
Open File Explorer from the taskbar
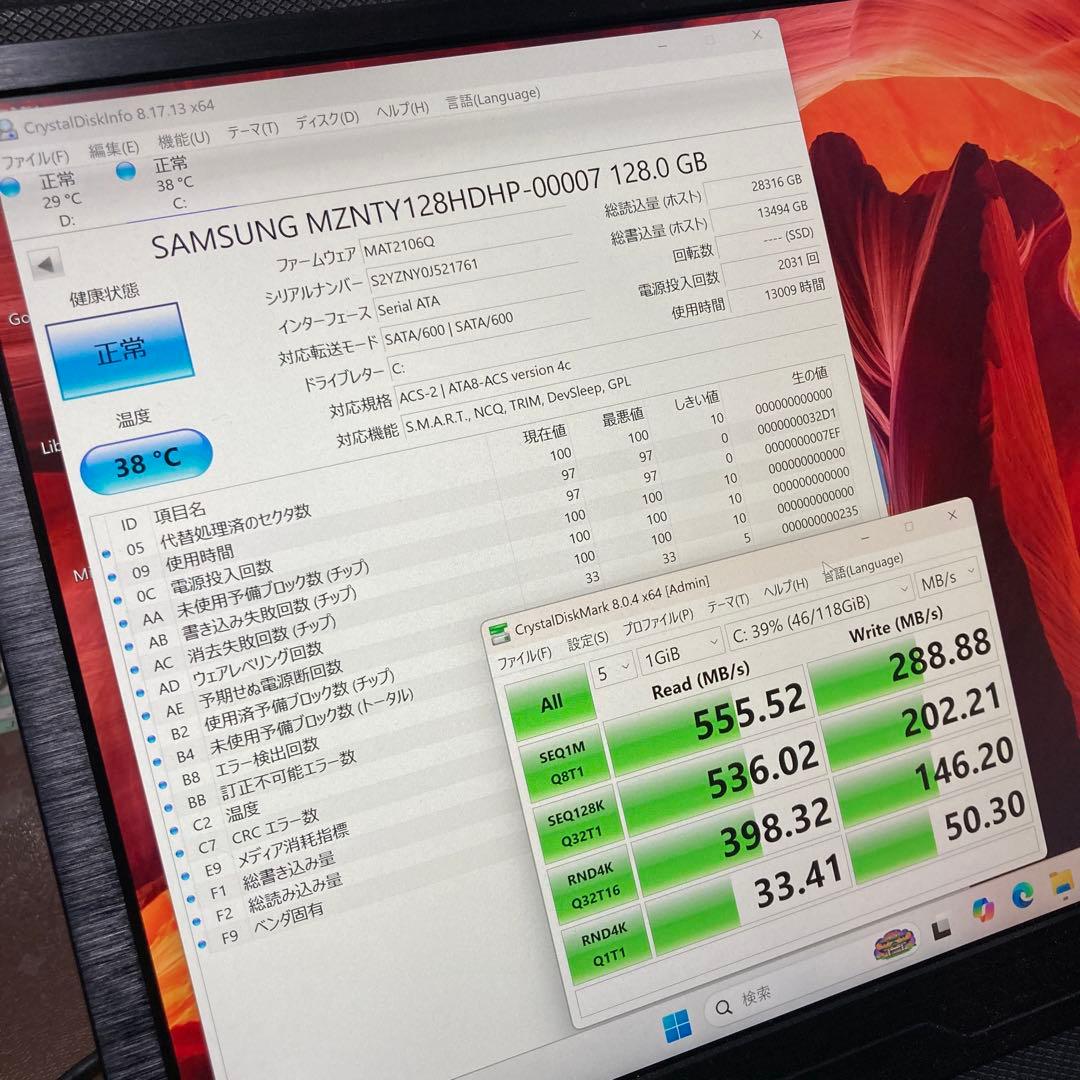pos(1061,884)
